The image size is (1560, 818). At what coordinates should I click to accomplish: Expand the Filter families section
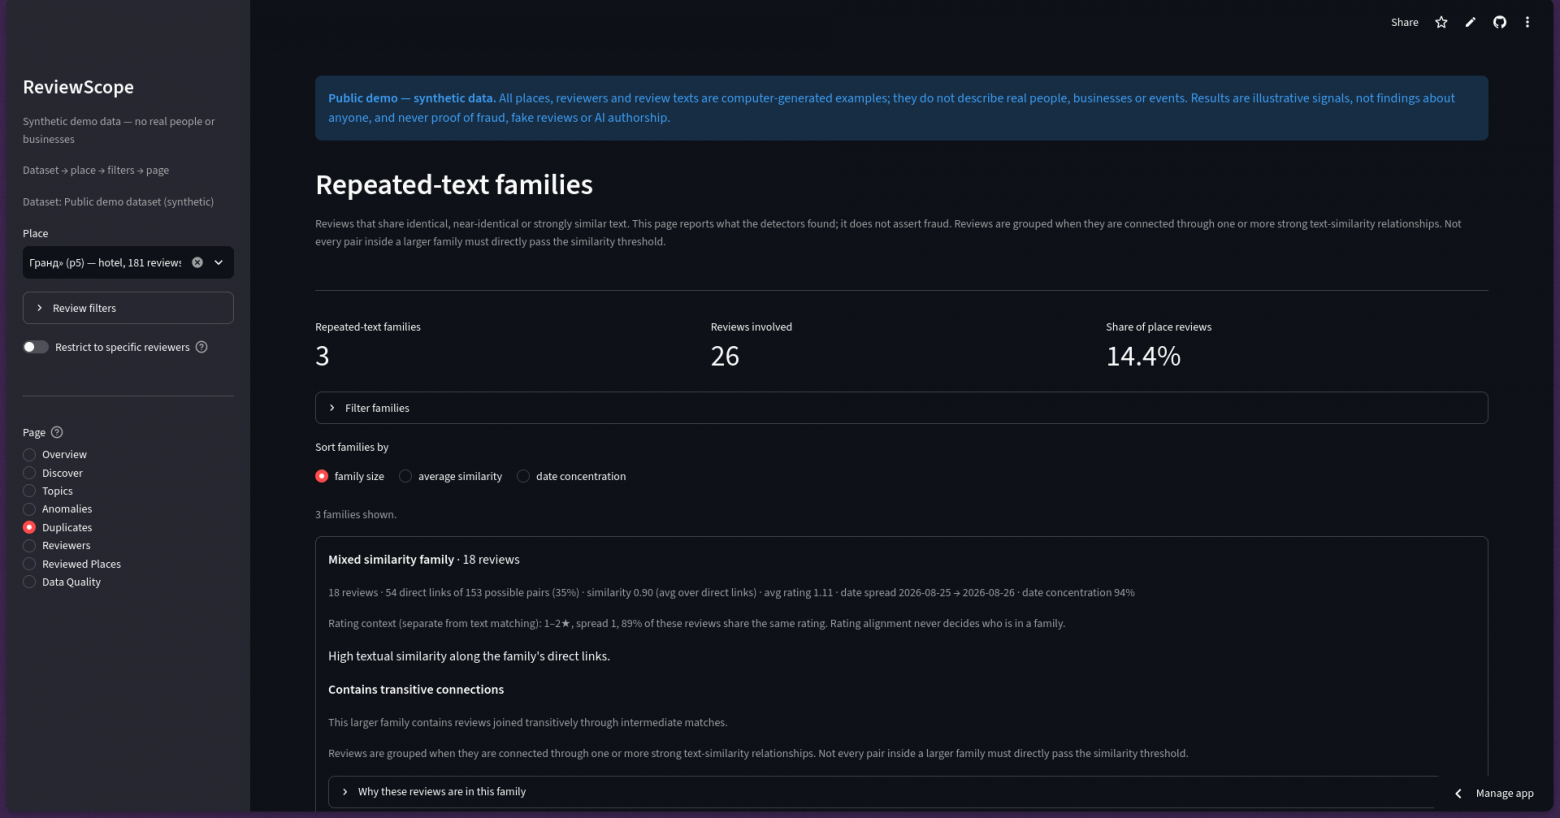point(901,408)
